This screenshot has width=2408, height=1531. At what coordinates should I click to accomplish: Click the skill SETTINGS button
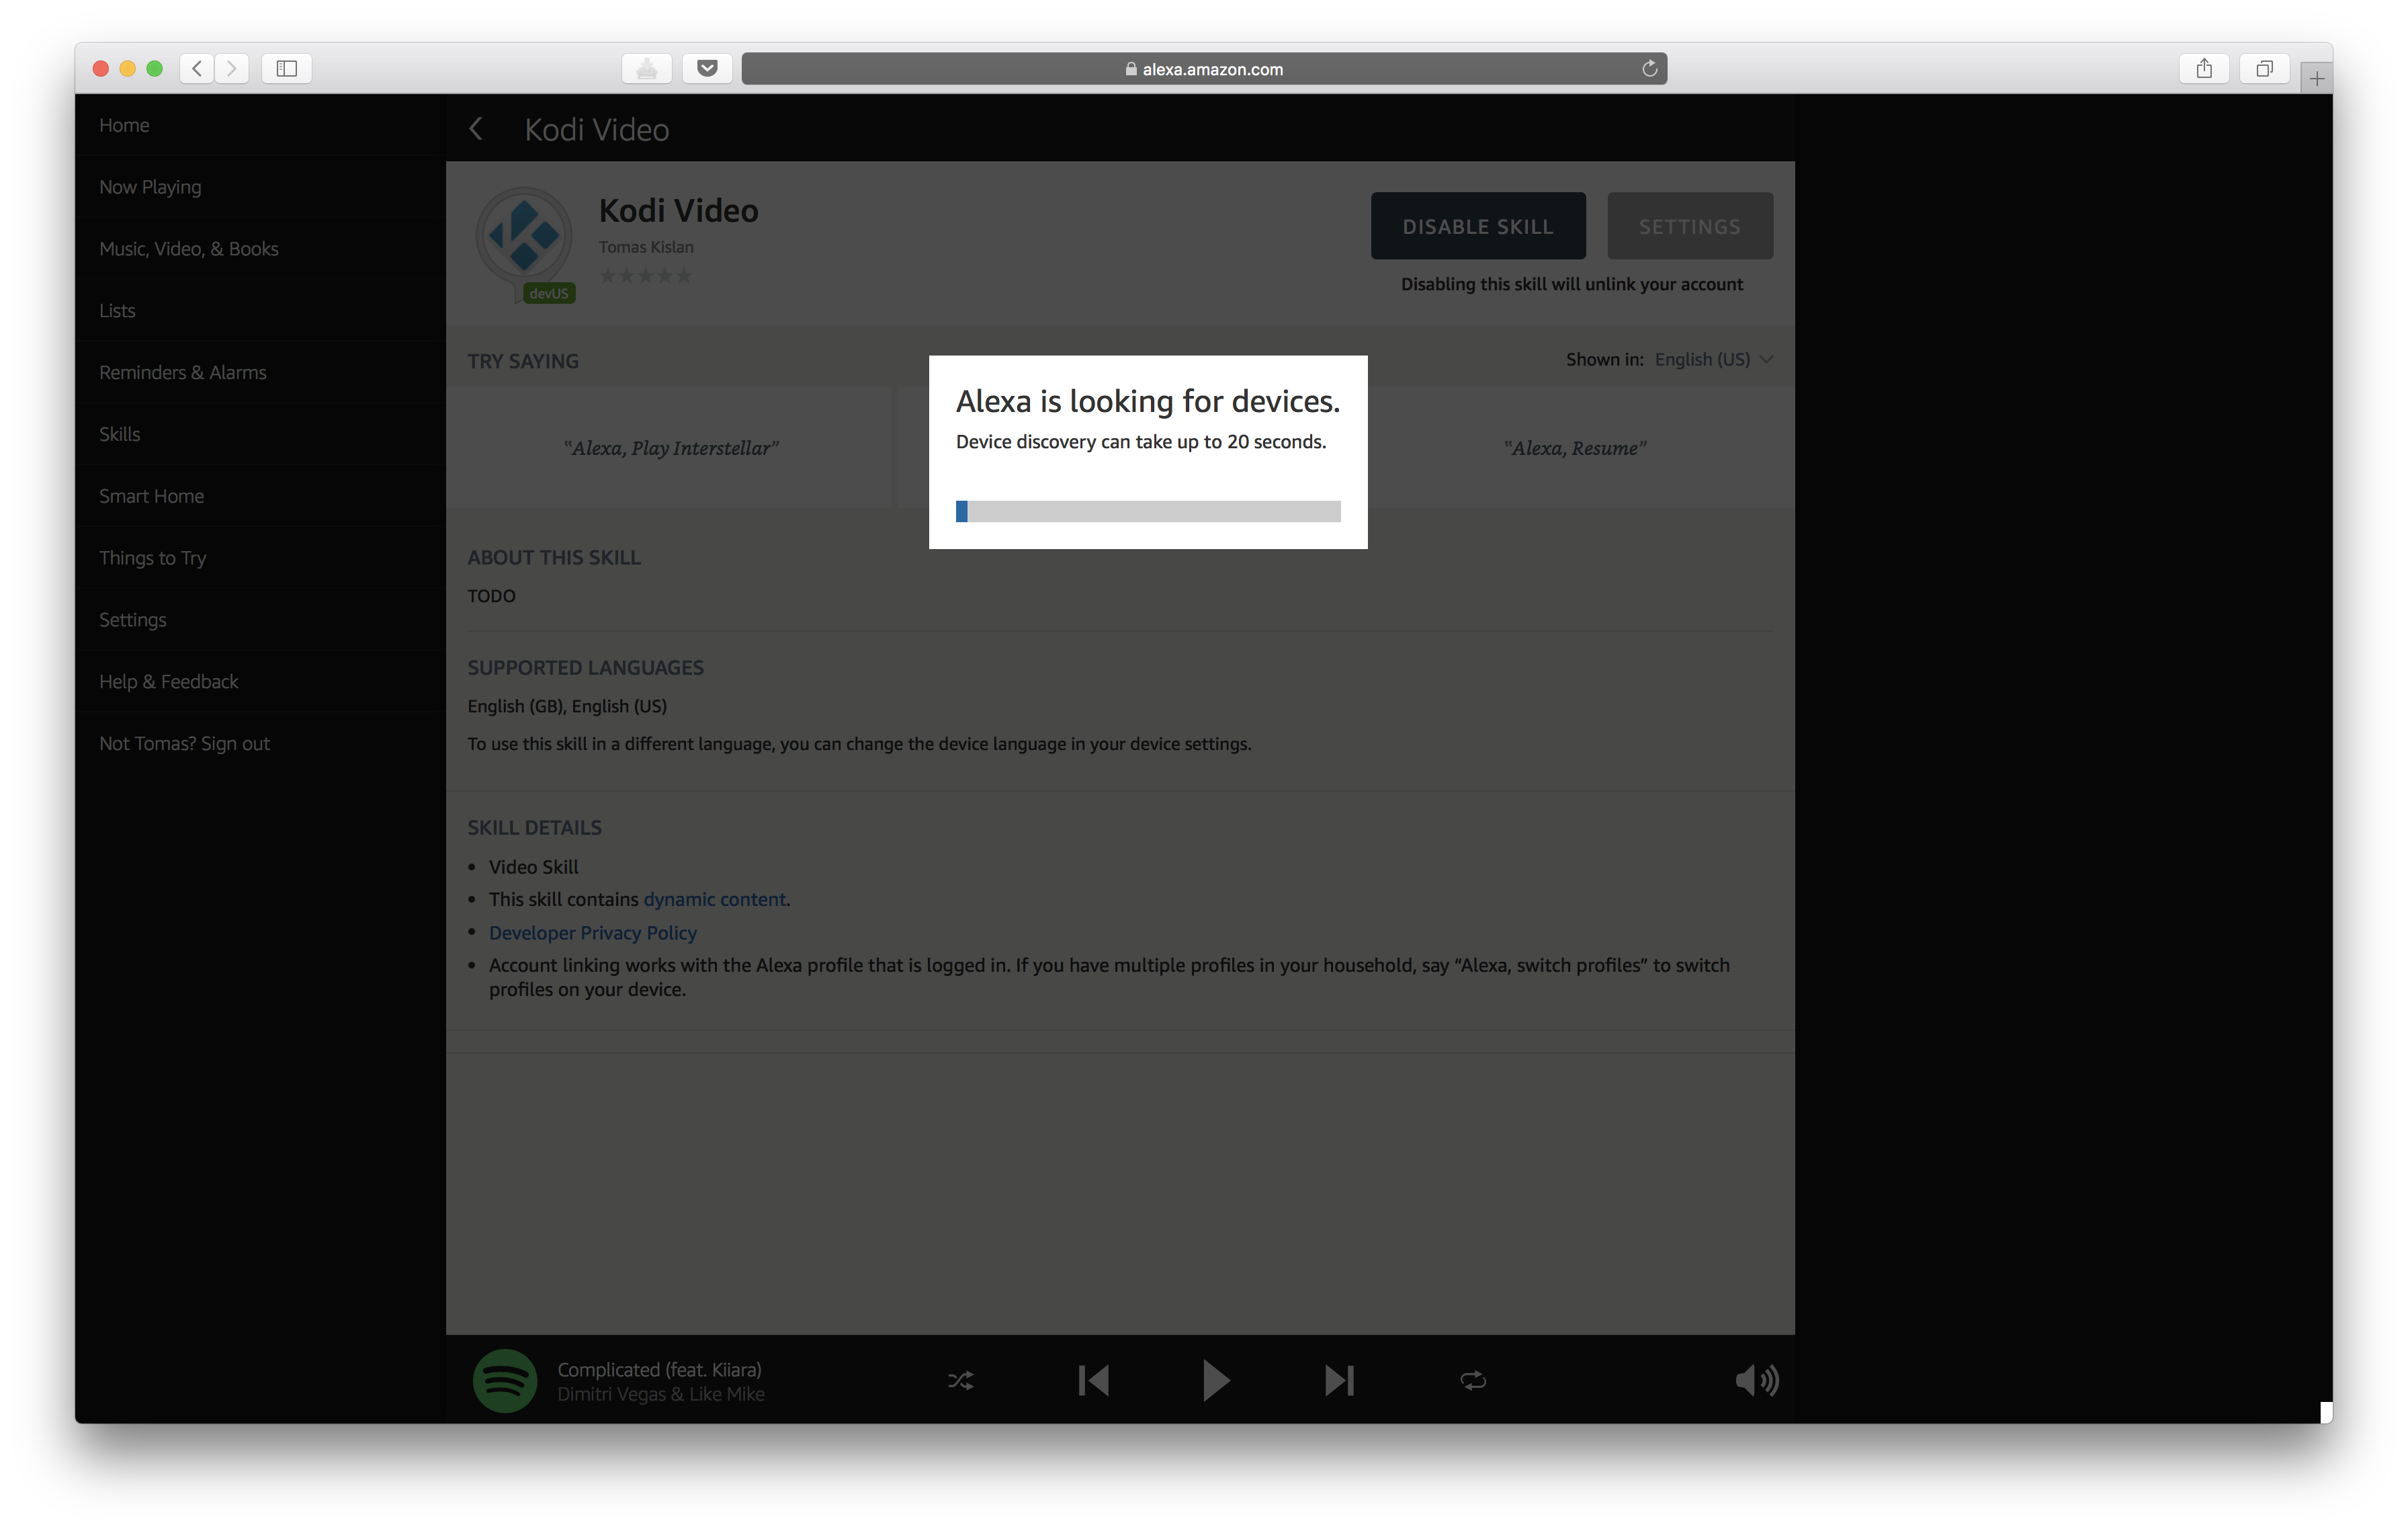(x=1690, y=226)
